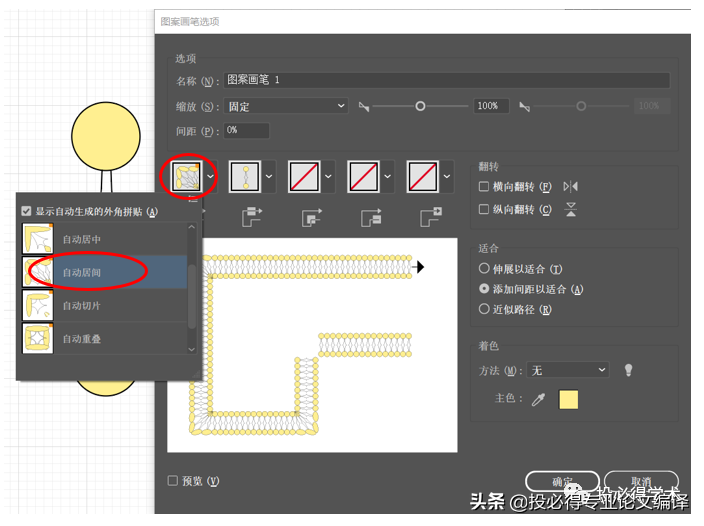The height and width of the screenshot is (526, 704).
Task: Open the outer corner tile dropdown arrow
Action: [x=210, y=176]
